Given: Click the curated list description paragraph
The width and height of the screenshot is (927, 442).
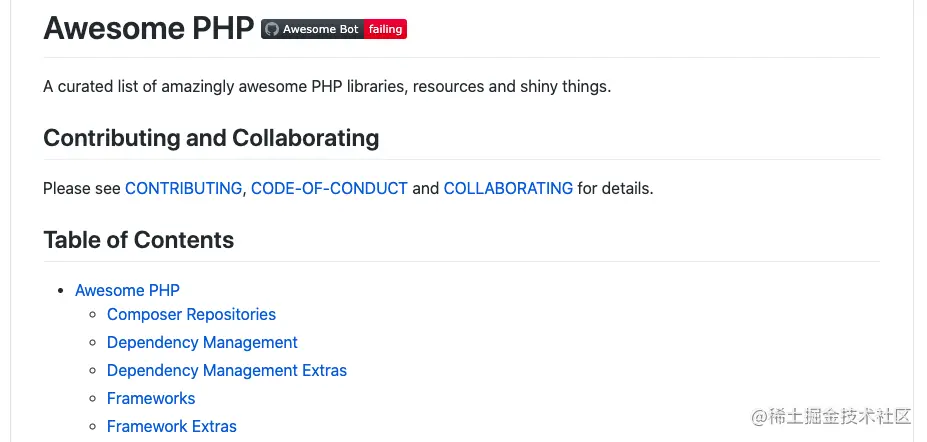Looking at the screenshot, I should click(x=327, y=87).
